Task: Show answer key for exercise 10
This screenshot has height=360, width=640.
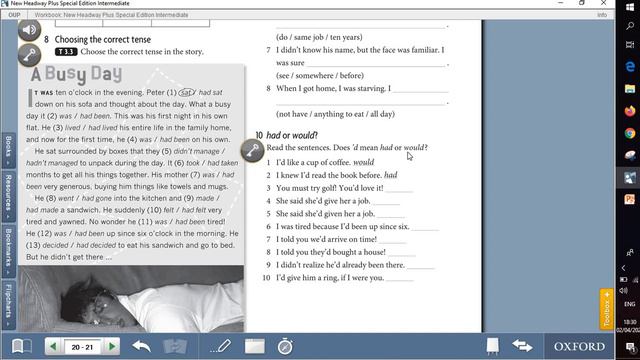Action: tap(252, 150)
